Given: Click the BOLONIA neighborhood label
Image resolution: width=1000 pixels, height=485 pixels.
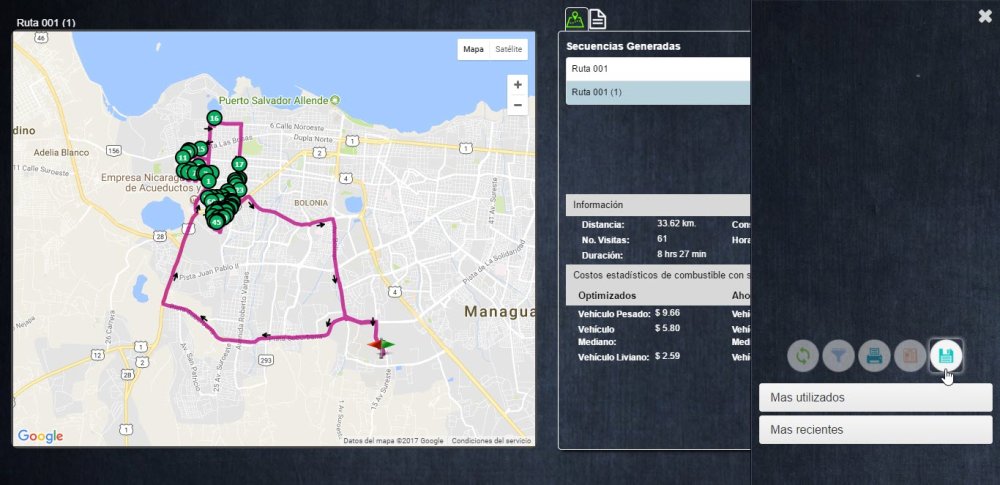Looking at the screenshot, I should 311,203.
